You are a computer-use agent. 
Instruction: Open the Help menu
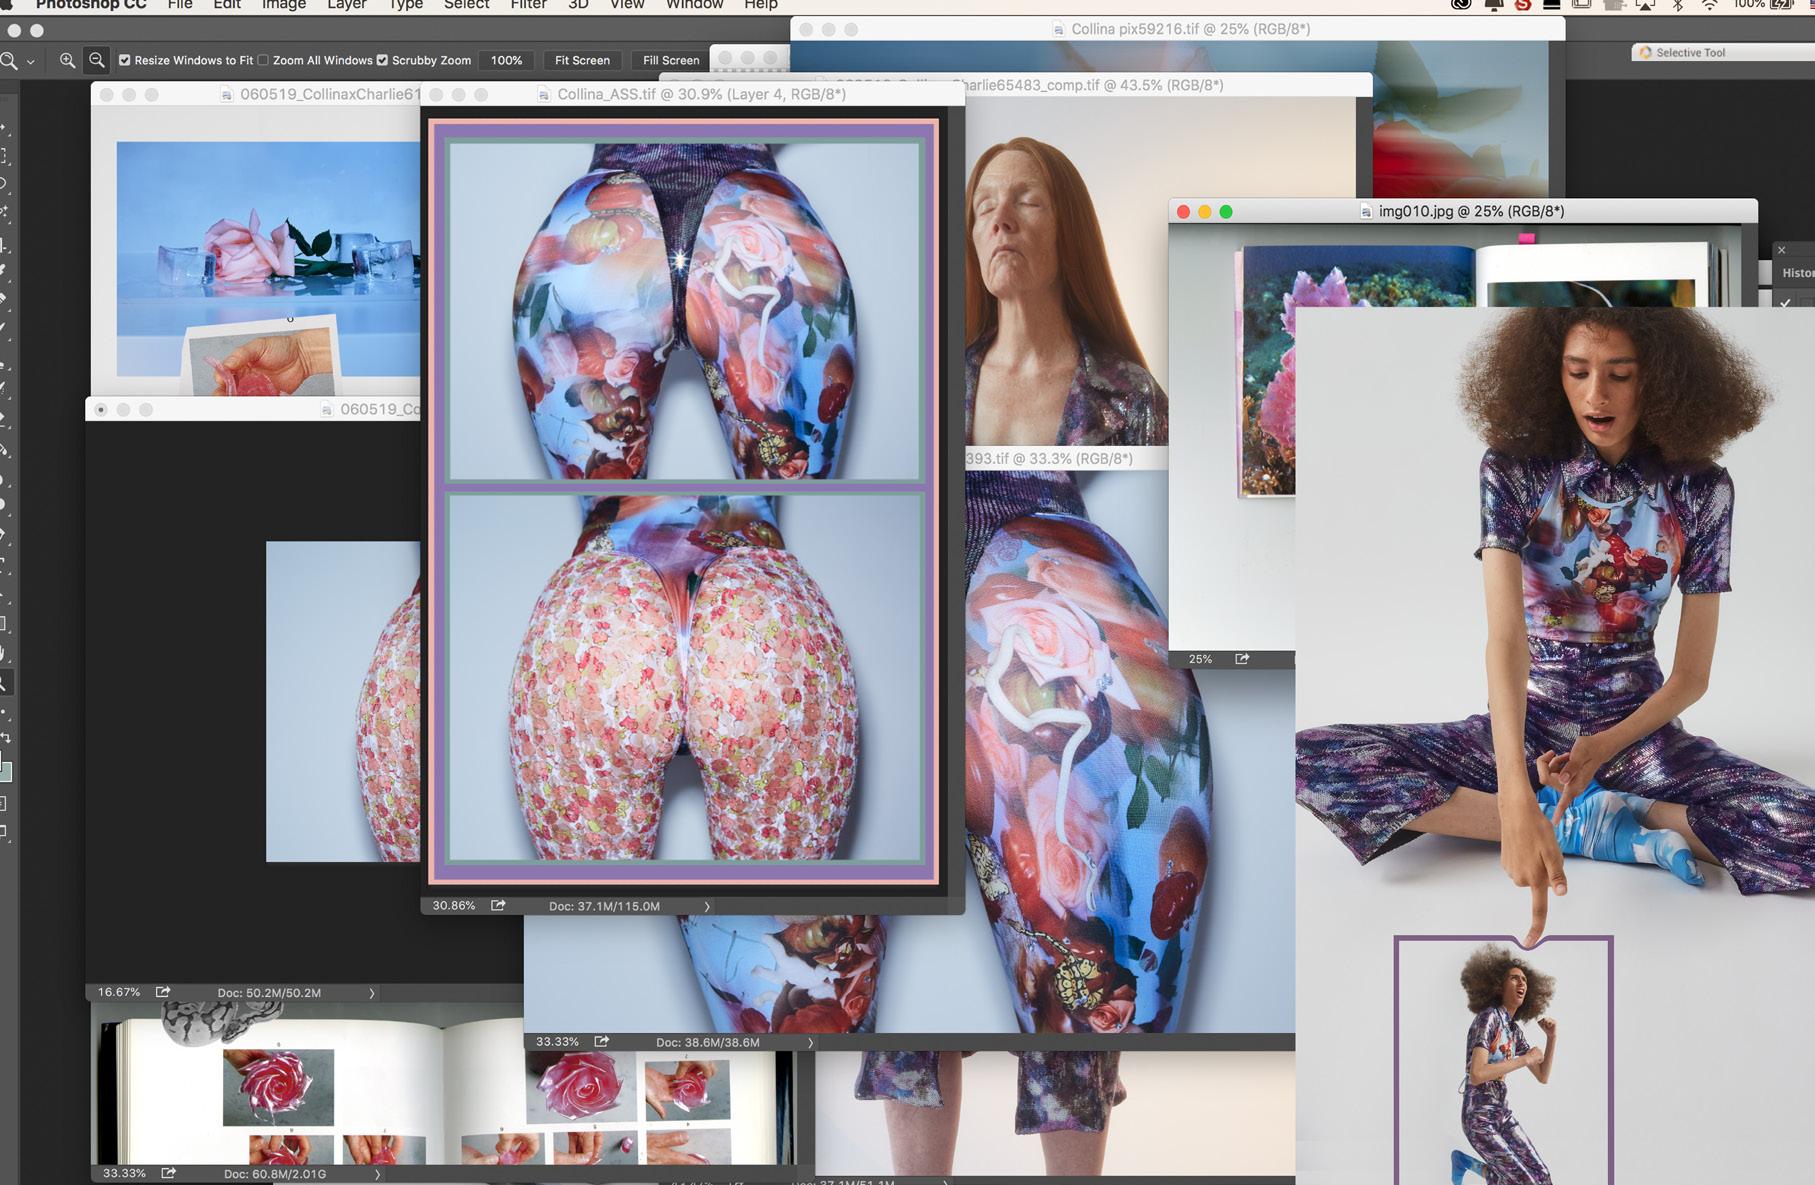tap(761, 5)
